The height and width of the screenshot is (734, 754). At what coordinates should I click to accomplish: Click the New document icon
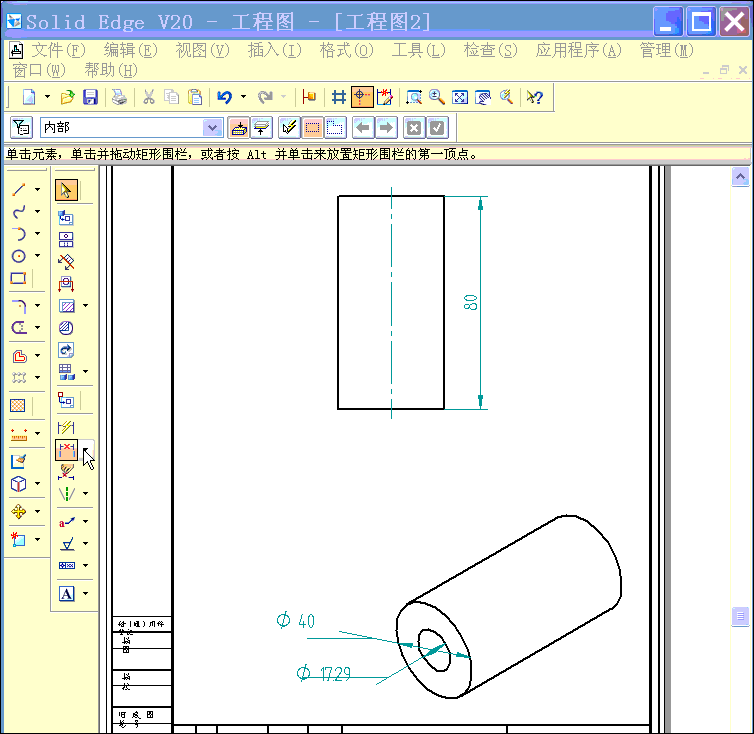click(x=29, y=97)
